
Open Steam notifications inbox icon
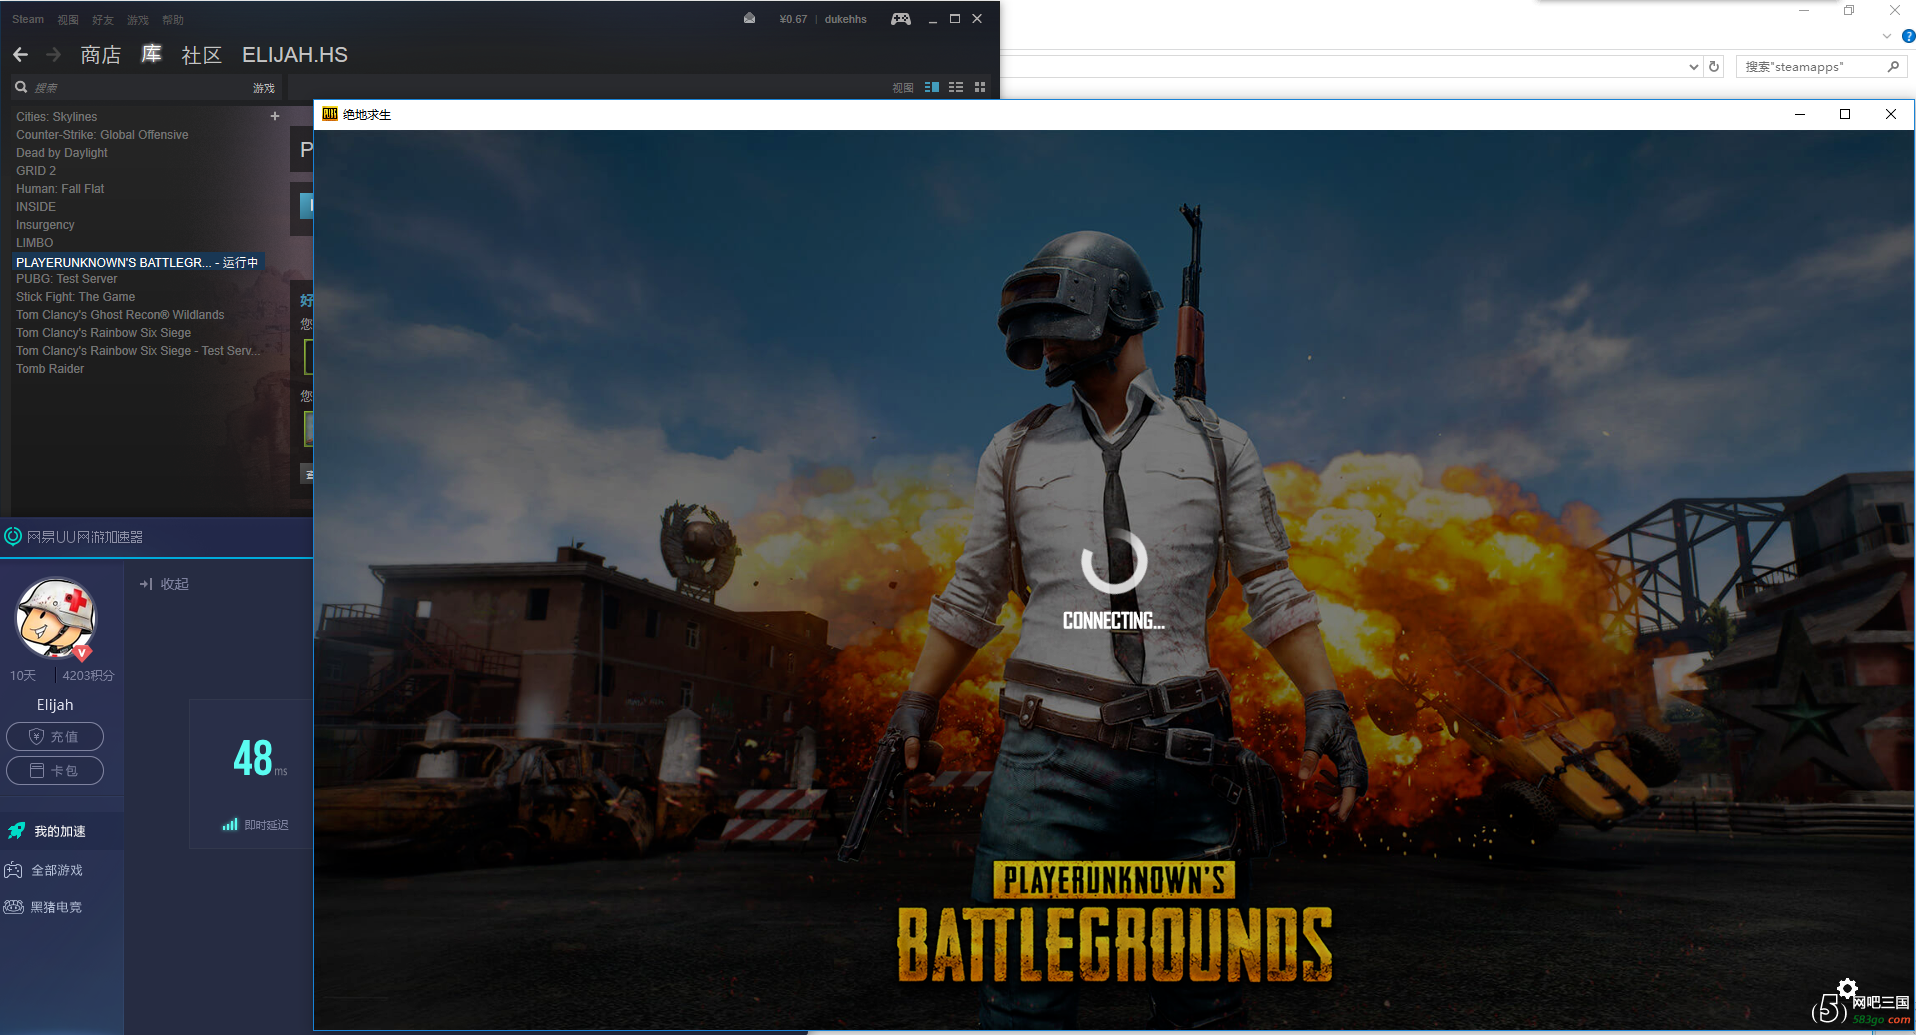point(749,19)
